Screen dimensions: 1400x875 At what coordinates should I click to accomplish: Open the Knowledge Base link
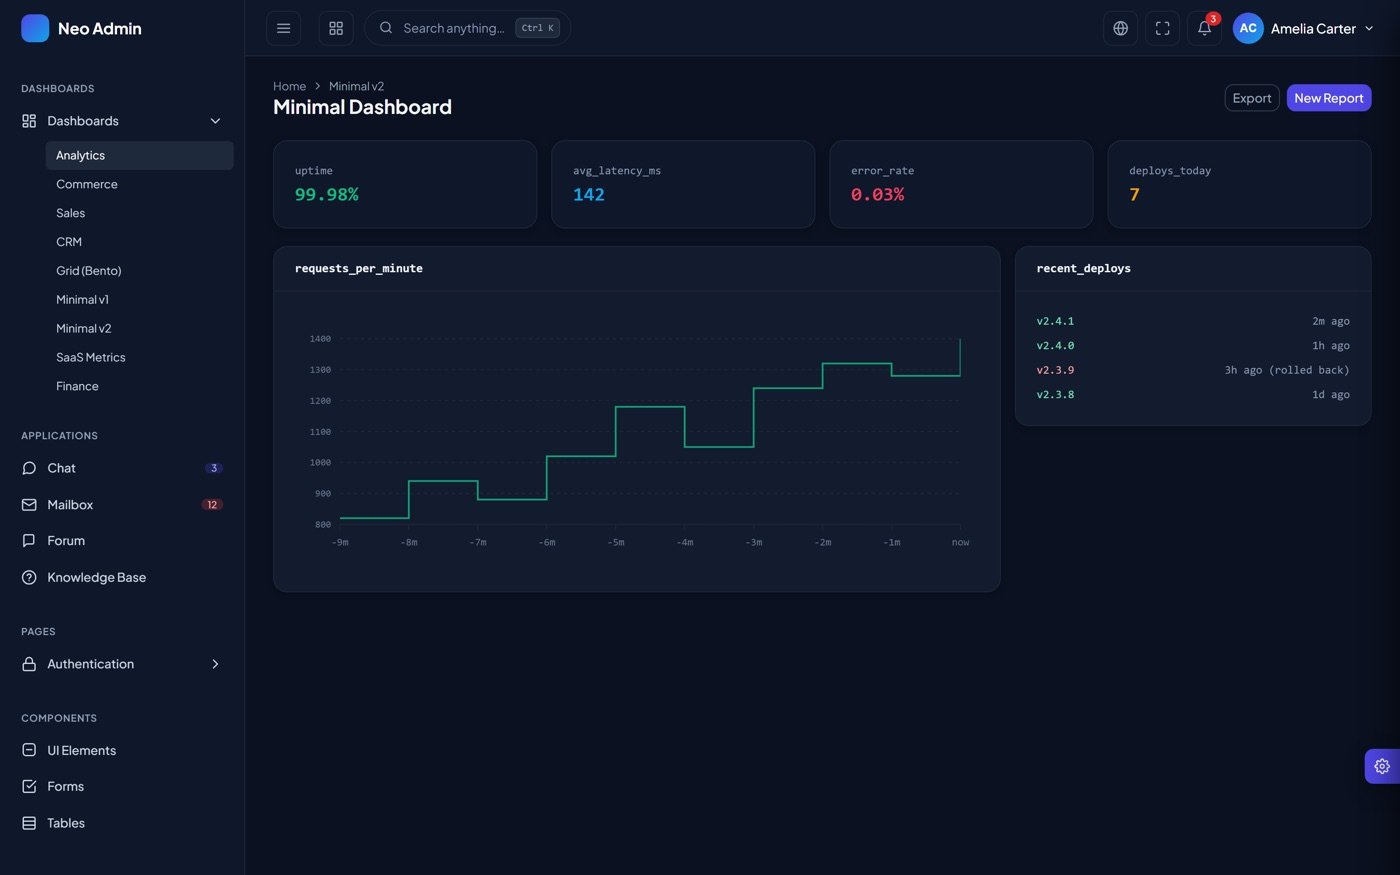tap(122, 577)
